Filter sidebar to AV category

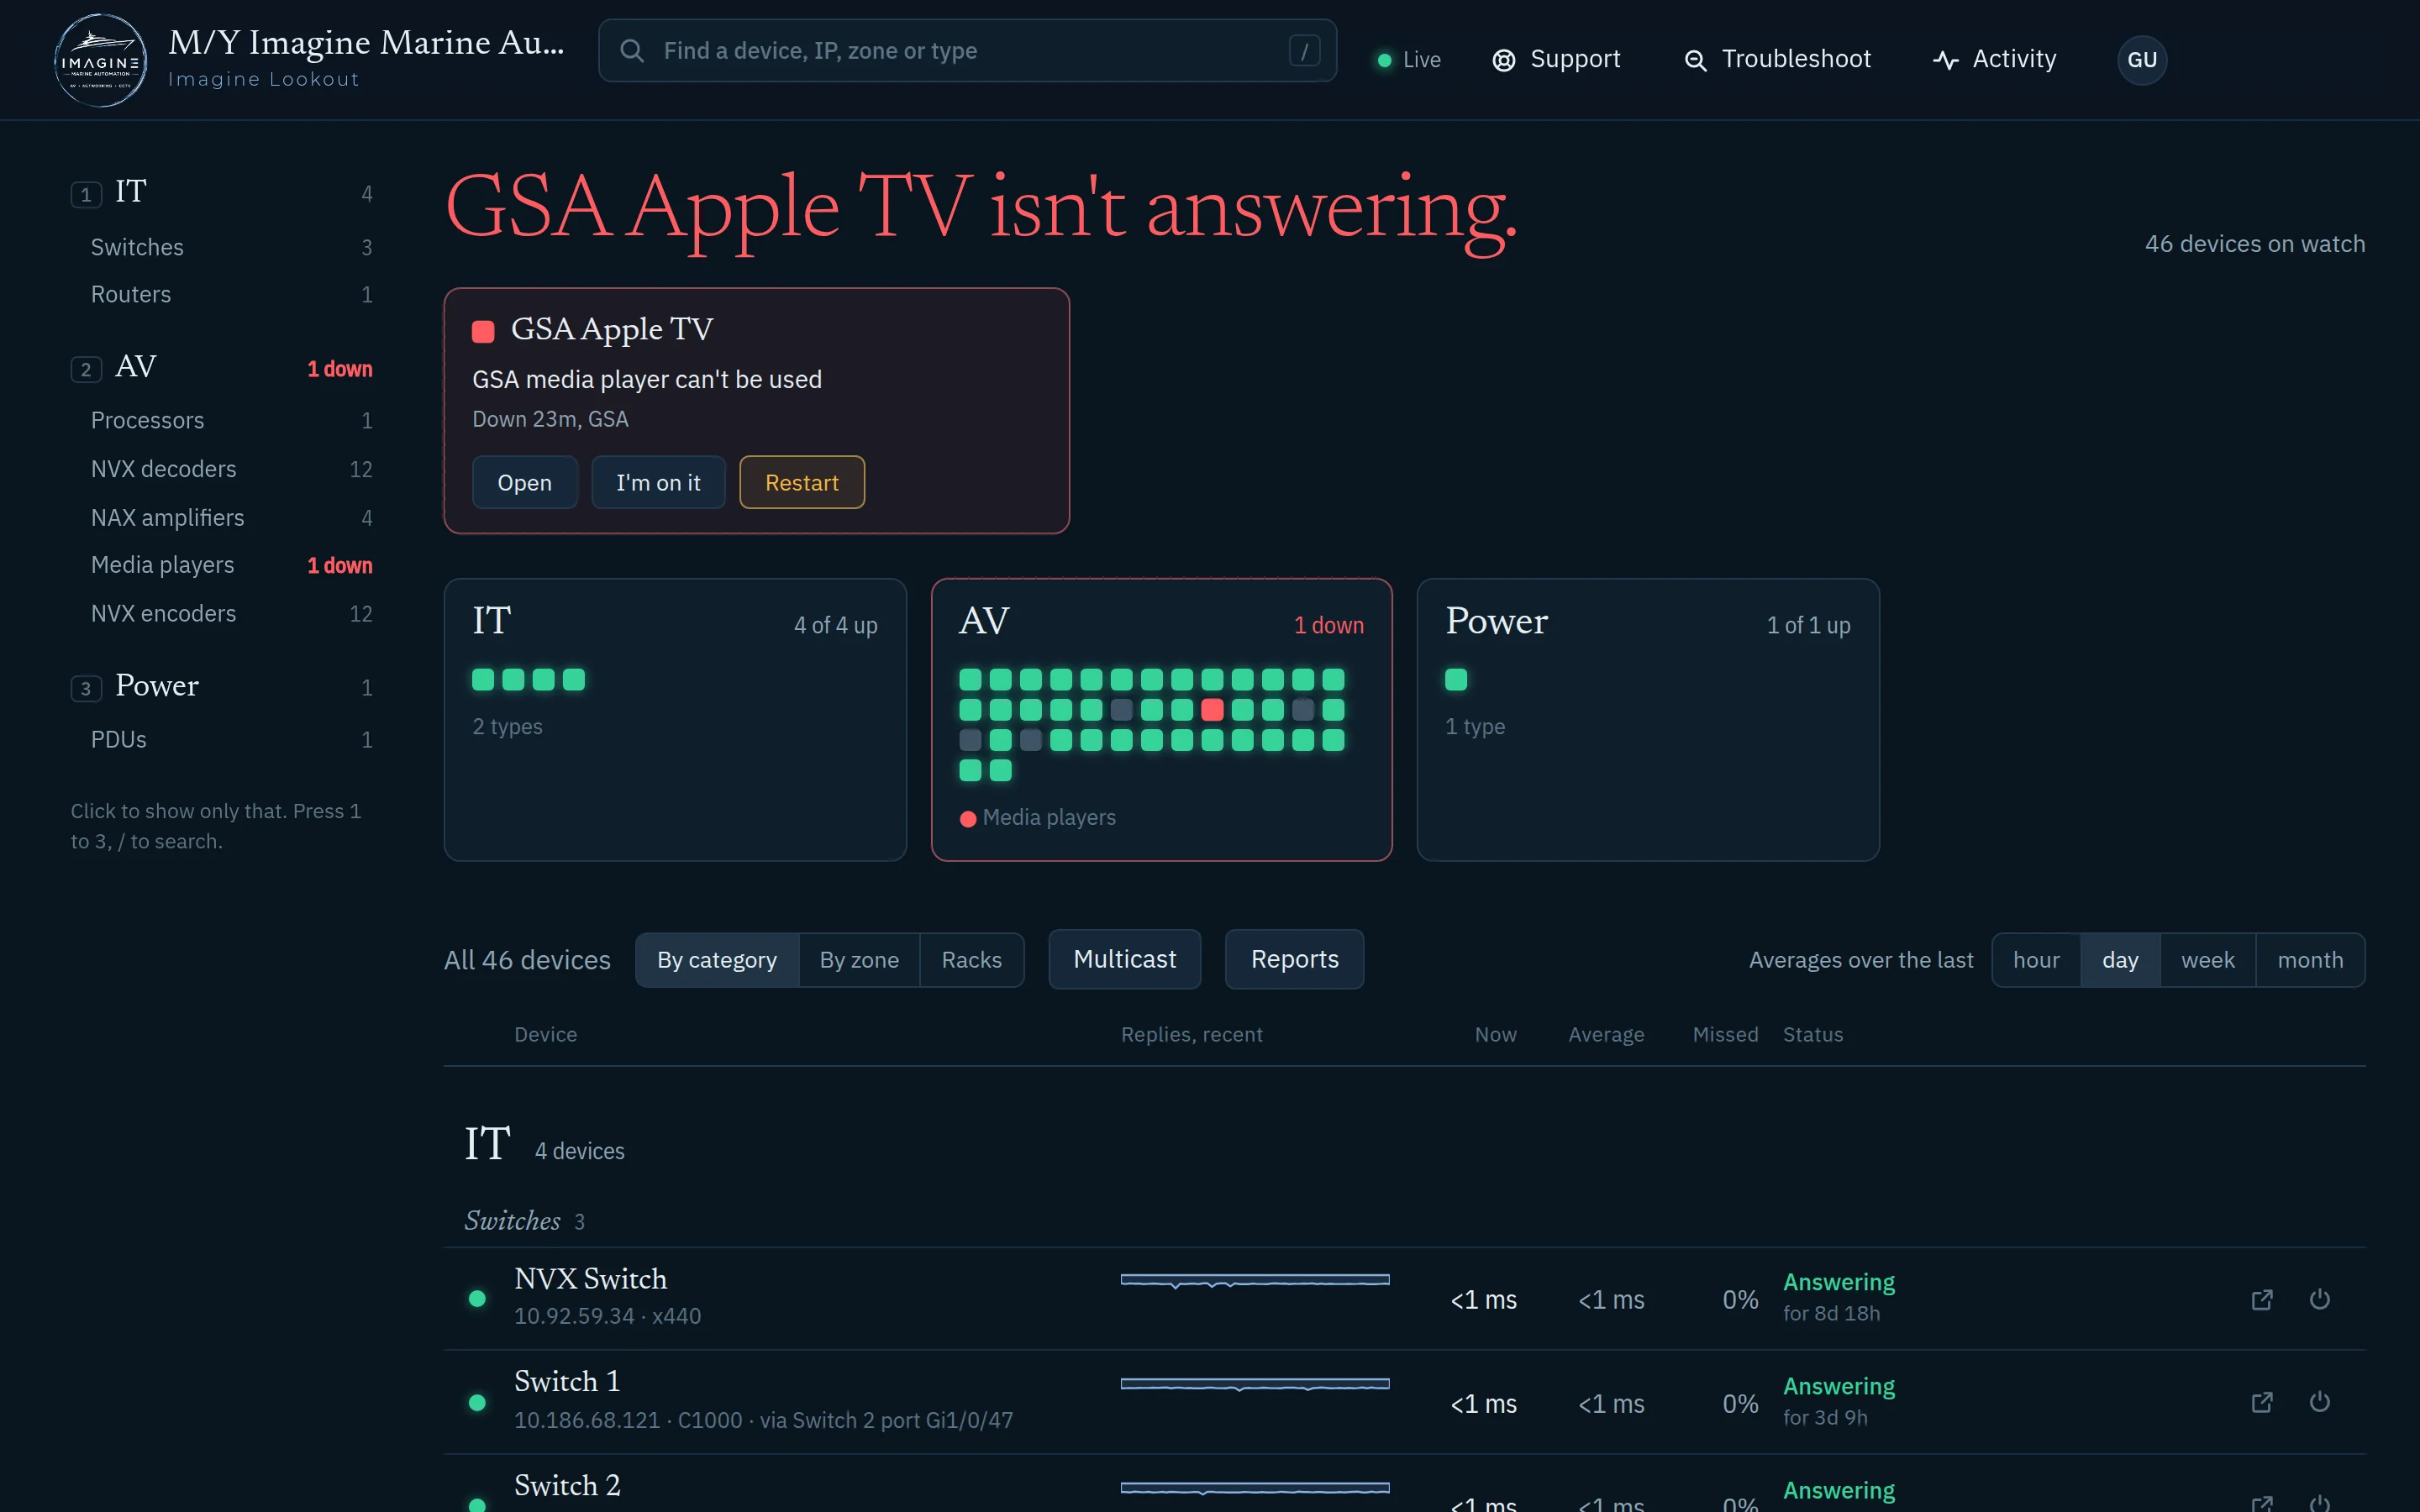(x=222, y=366)
